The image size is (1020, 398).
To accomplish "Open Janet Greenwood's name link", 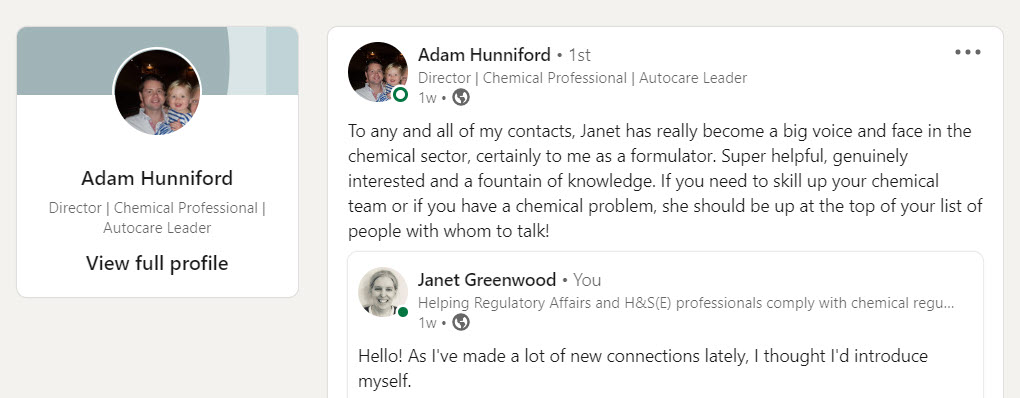I will tap(487, 280).
